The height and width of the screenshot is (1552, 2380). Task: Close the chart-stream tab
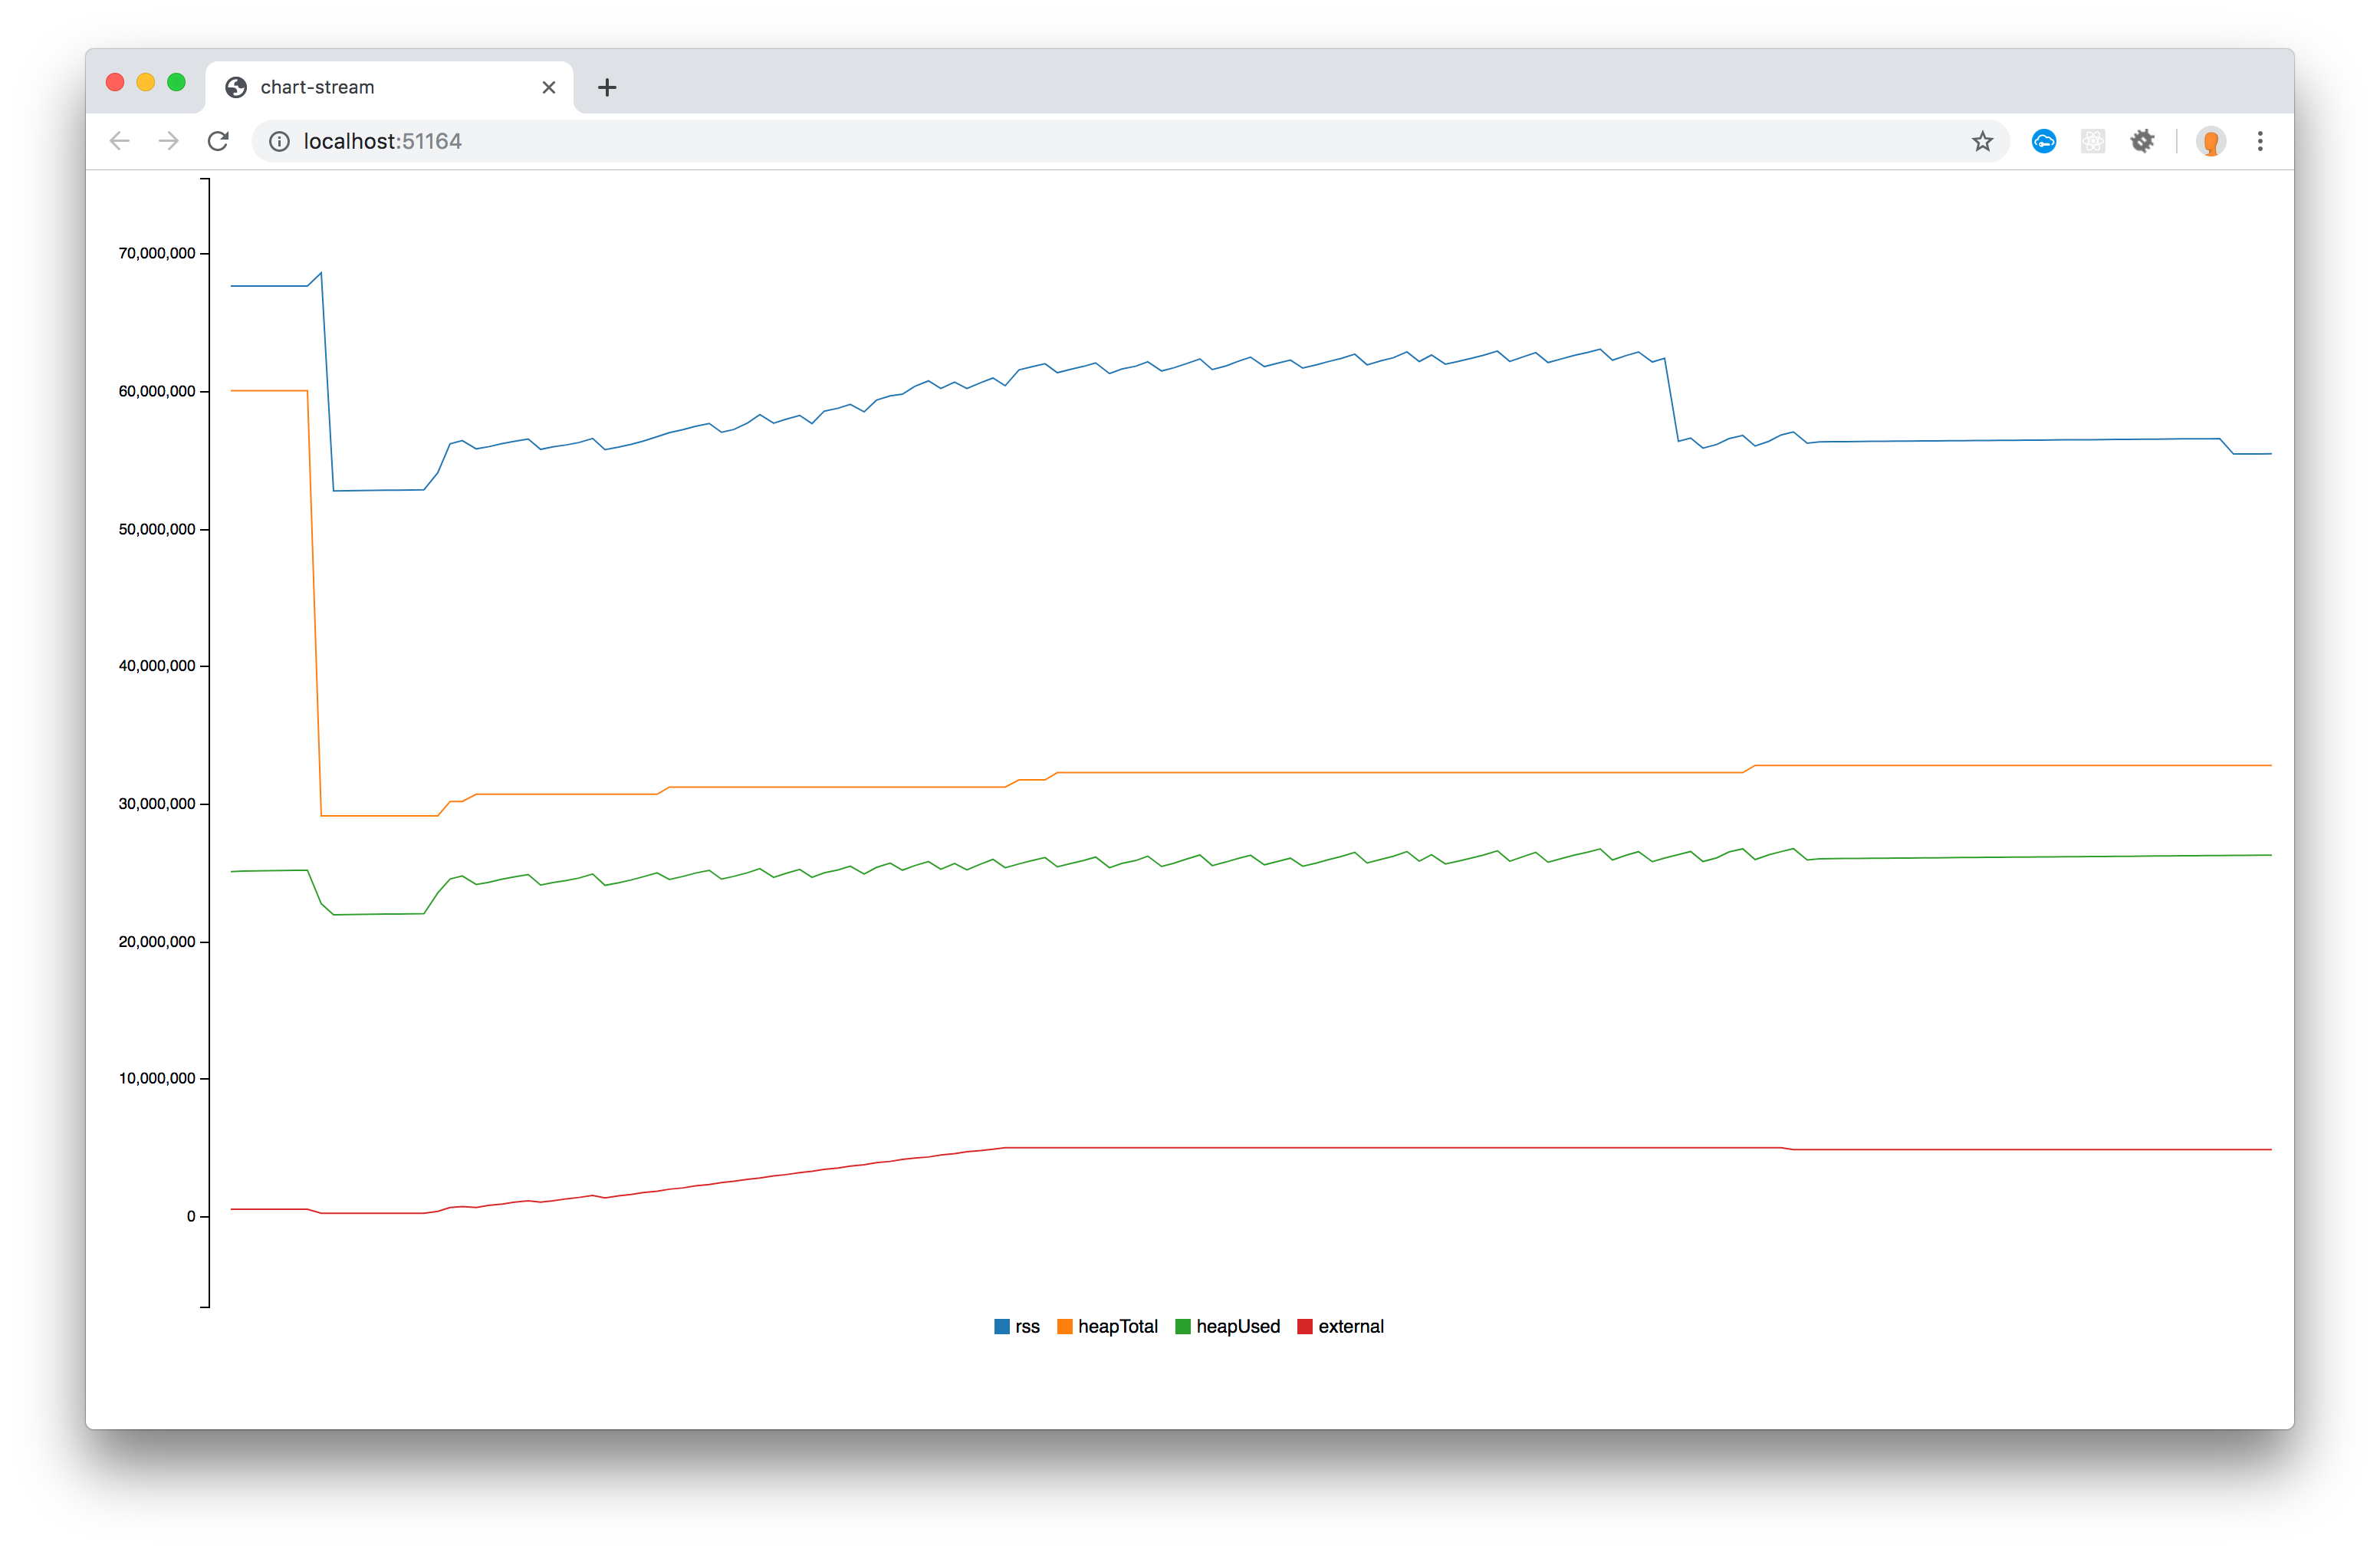pyautogui.click(x=549, y=87)
